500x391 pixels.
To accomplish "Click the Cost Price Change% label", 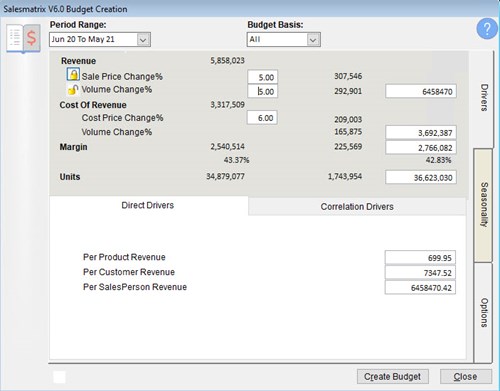I will coord(122,118).
